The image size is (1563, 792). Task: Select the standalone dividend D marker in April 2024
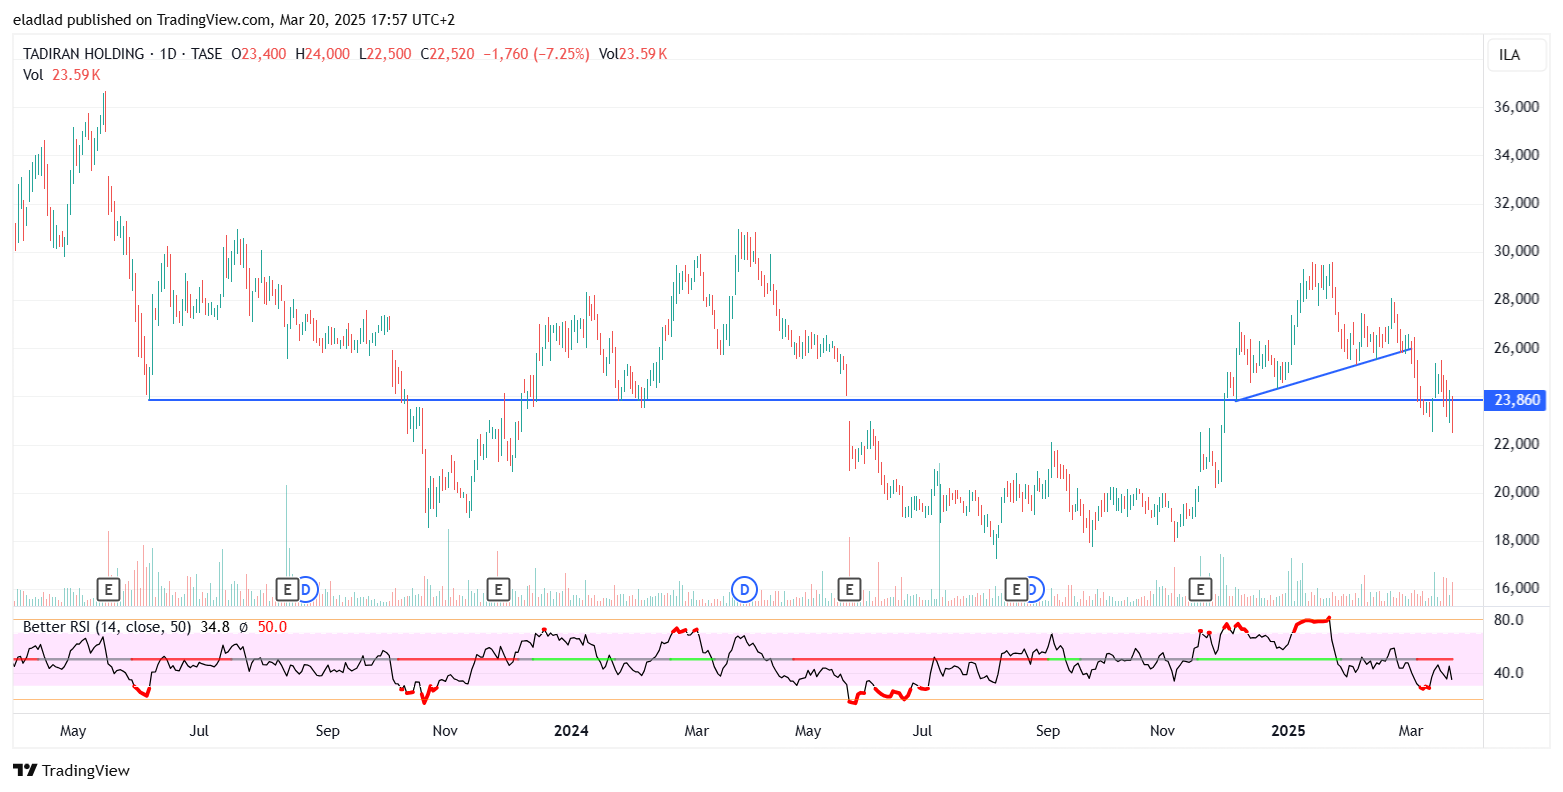pos(743,590)
